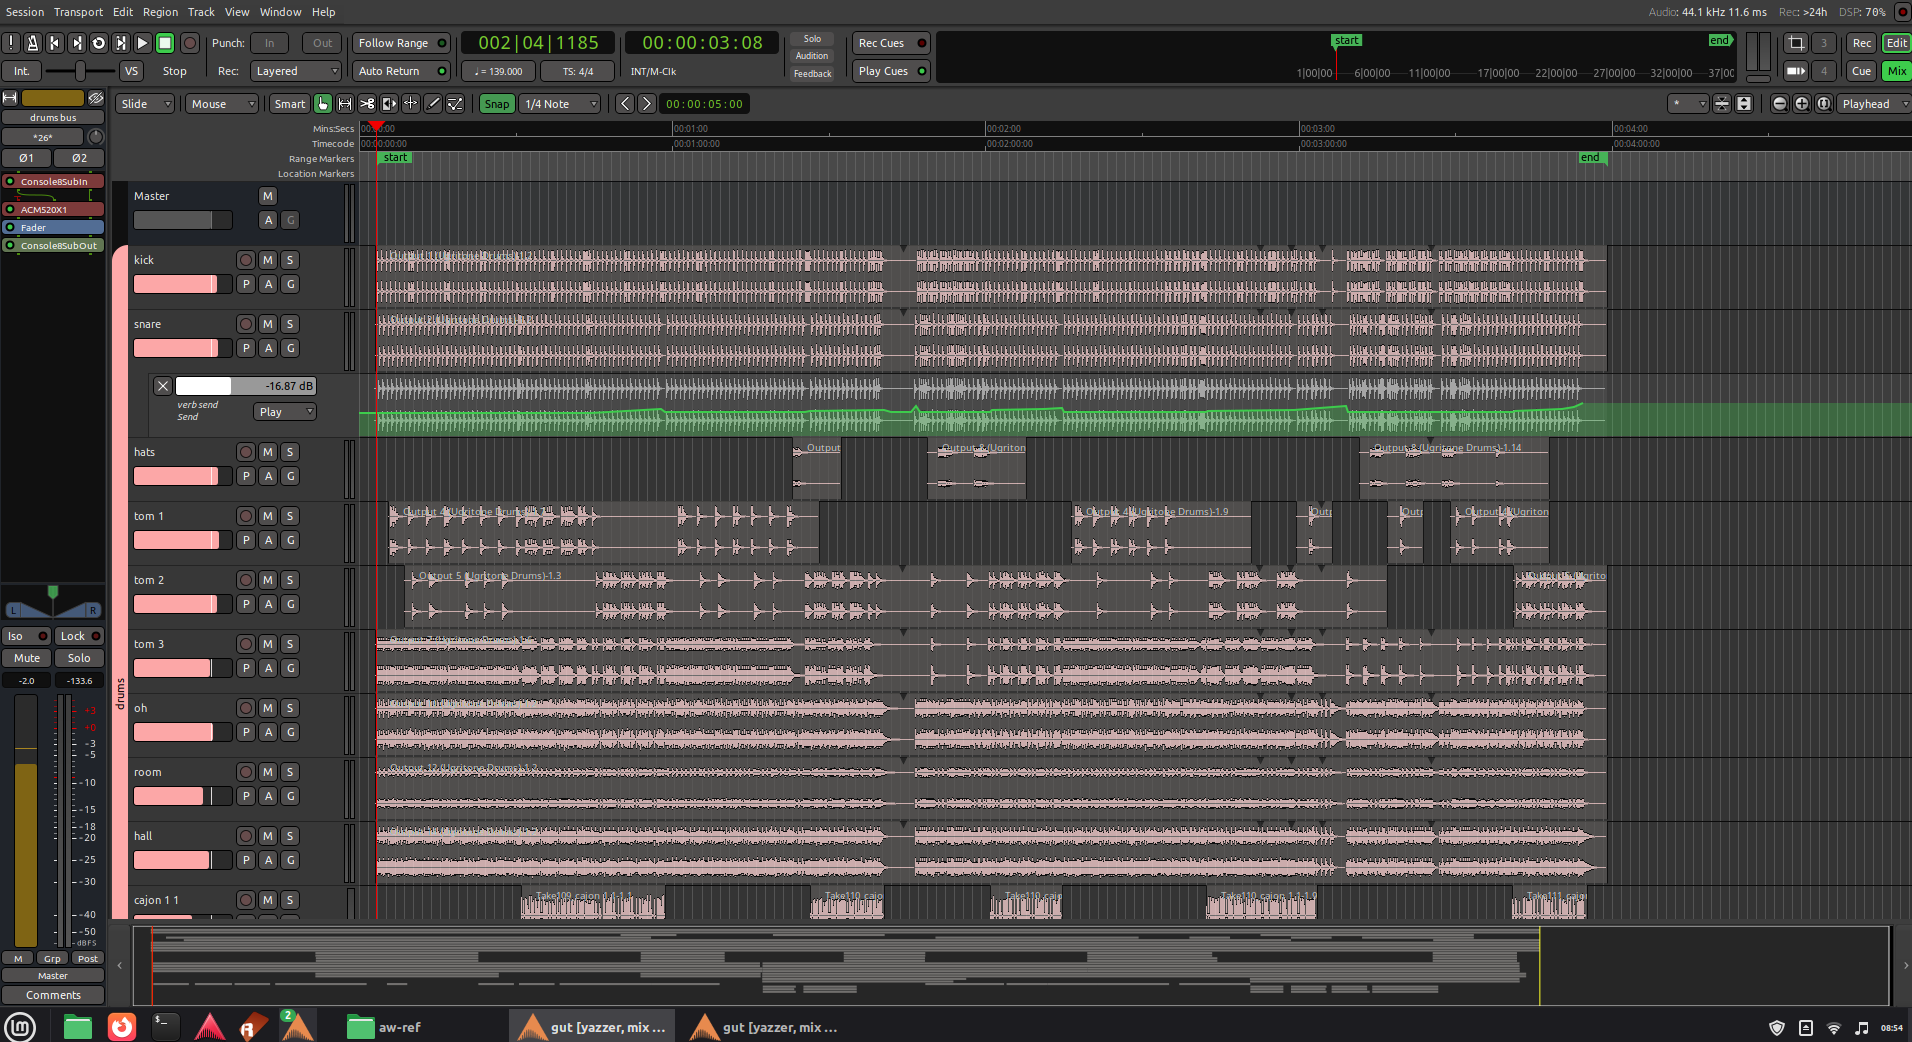Click the global record arm button
Image resolution: width=1912 pixels, height=1042 pixels.
point(189,43)
